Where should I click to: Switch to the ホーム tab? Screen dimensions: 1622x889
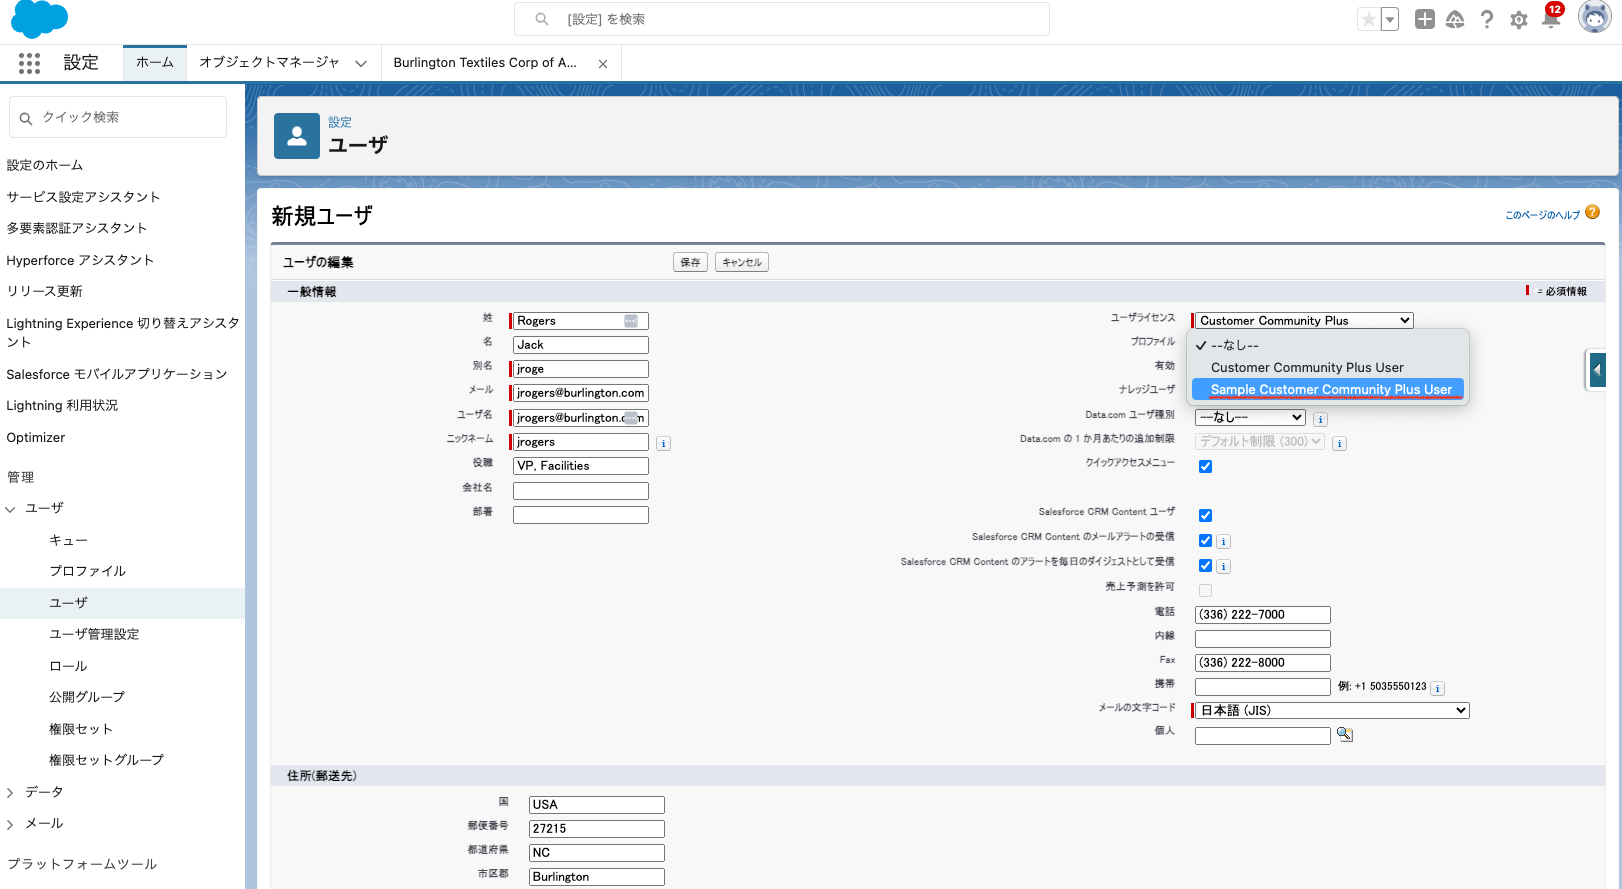pyautogui.click(x=155, y=62)
